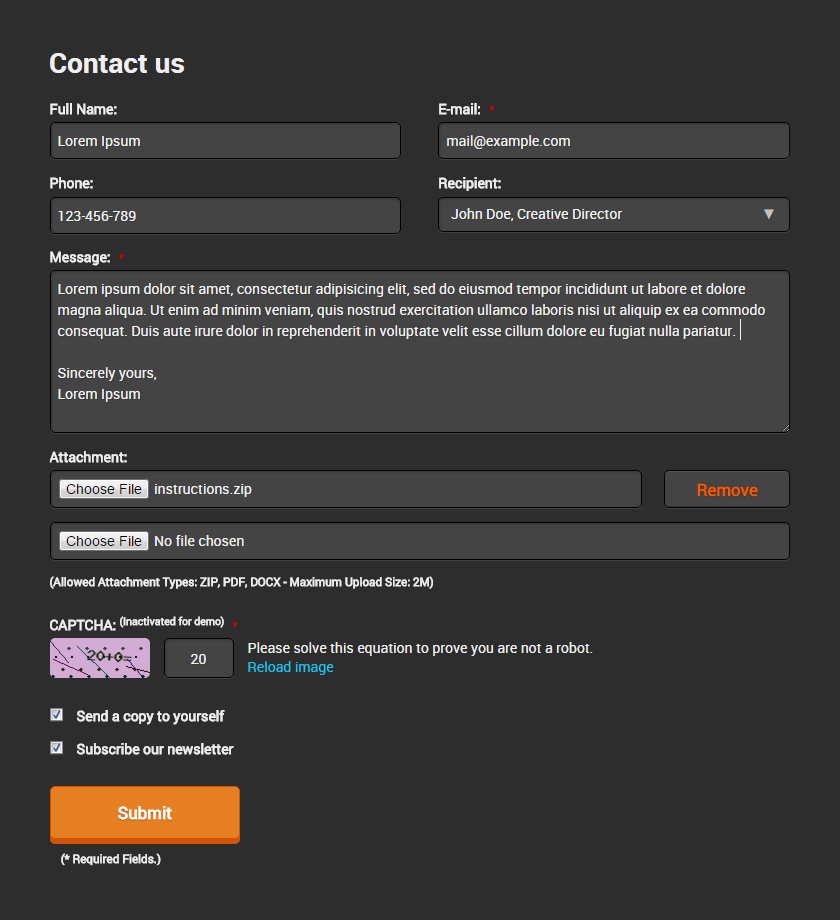Image resolution: width=840 pixels, height=920 pixels.
Task: Open the Recipient John Doe dropdown
Action: 614,215
